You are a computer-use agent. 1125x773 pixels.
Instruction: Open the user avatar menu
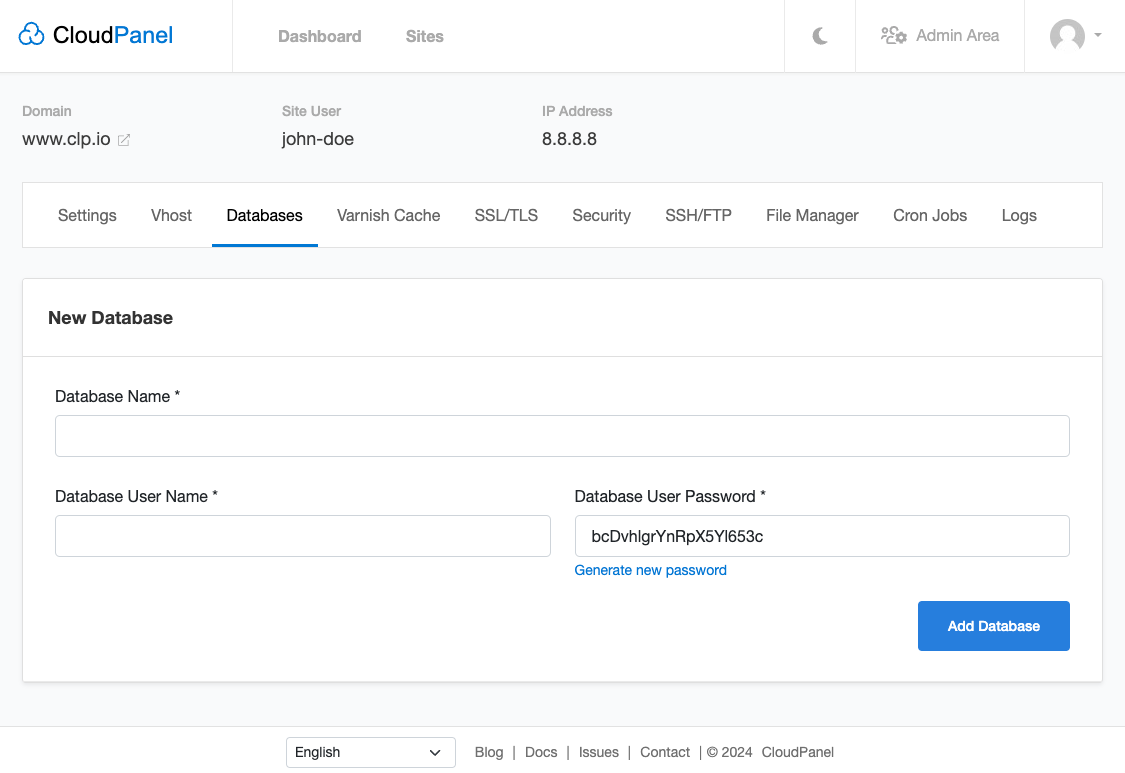click(1067, 35)
